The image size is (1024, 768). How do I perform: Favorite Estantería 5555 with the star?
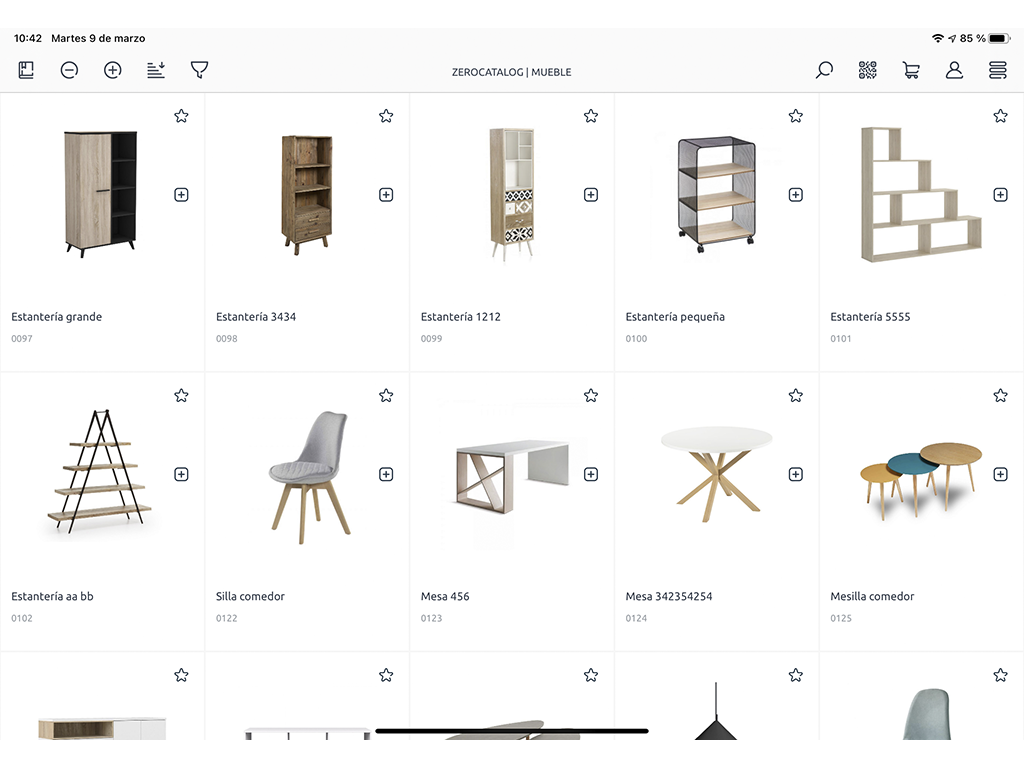(1000, 116)
